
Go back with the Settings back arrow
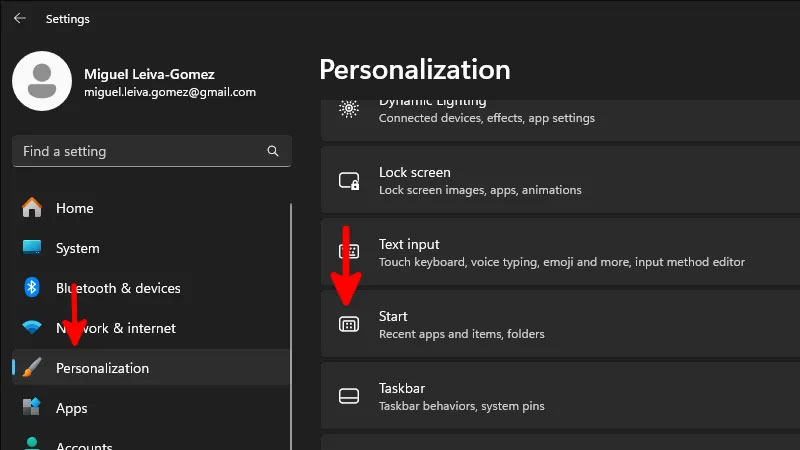(20, 18)
